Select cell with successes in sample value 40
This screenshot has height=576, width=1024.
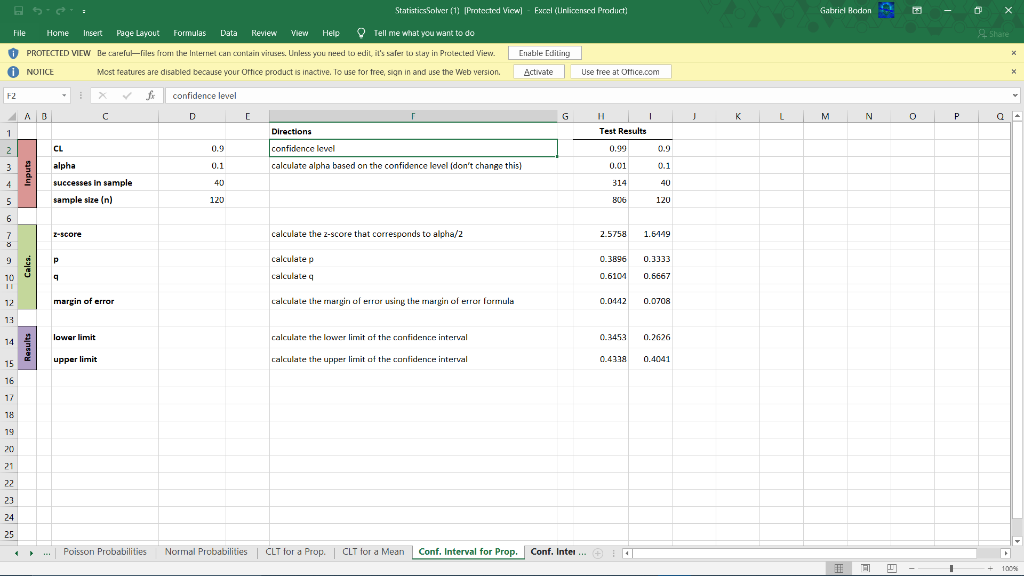(x=192, y=183)
